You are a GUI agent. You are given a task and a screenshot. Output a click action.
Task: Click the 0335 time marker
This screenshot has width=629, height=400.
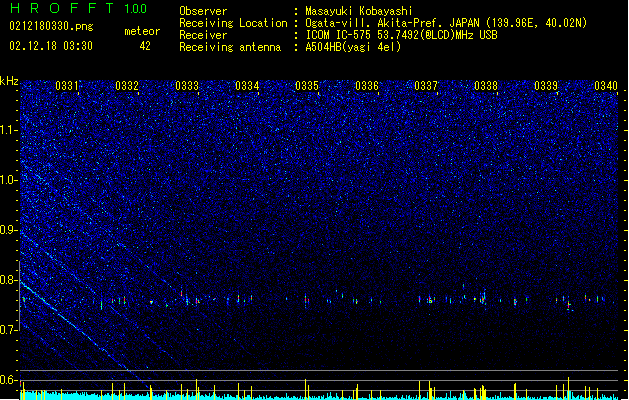click(307, 86)
